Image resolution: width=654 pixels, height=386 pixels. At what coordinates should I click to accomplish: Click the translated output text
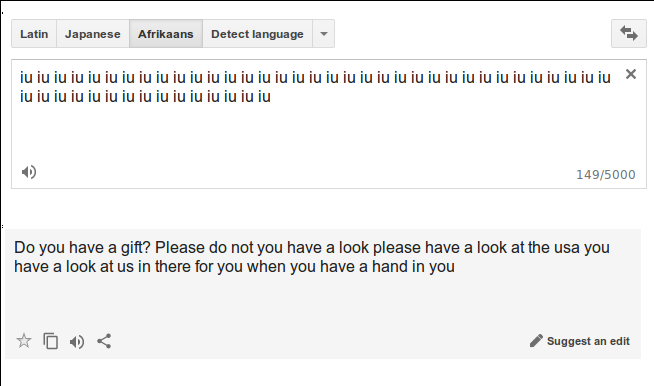pyautogui.click(x=312, y=257)
